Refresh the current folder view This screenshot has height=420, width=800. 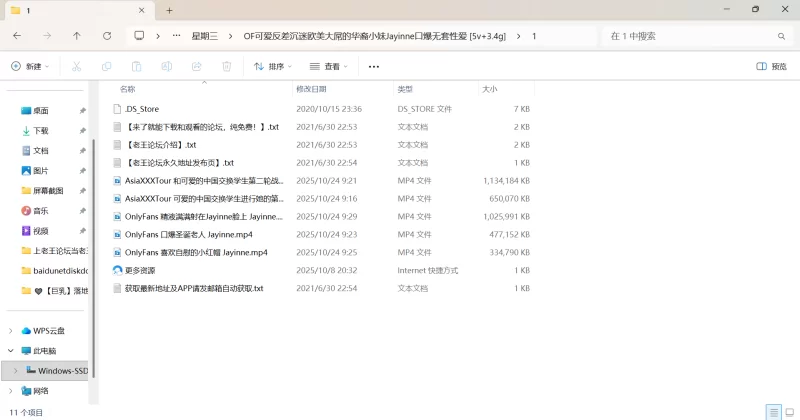(107, 36)
